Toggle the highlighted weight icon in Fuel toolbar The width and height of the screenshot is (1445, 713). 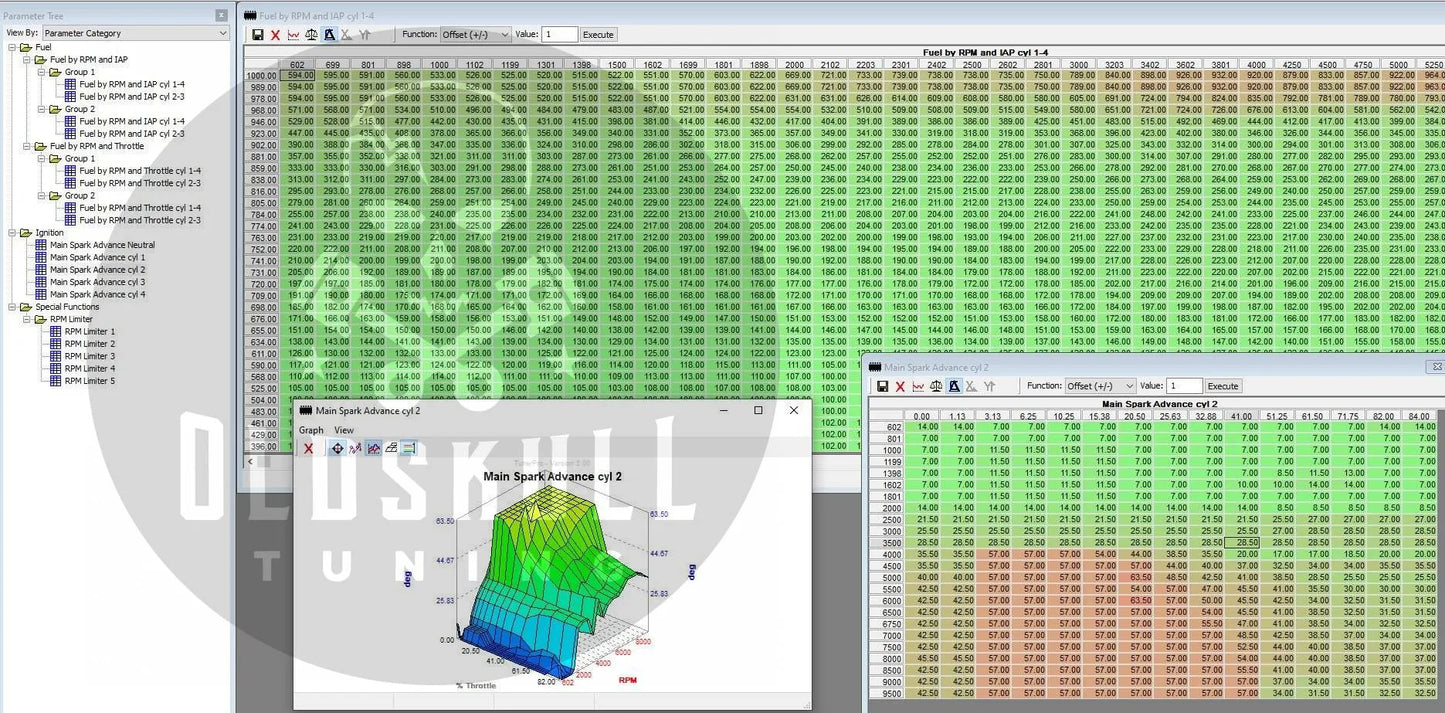(x=329, y=35)
